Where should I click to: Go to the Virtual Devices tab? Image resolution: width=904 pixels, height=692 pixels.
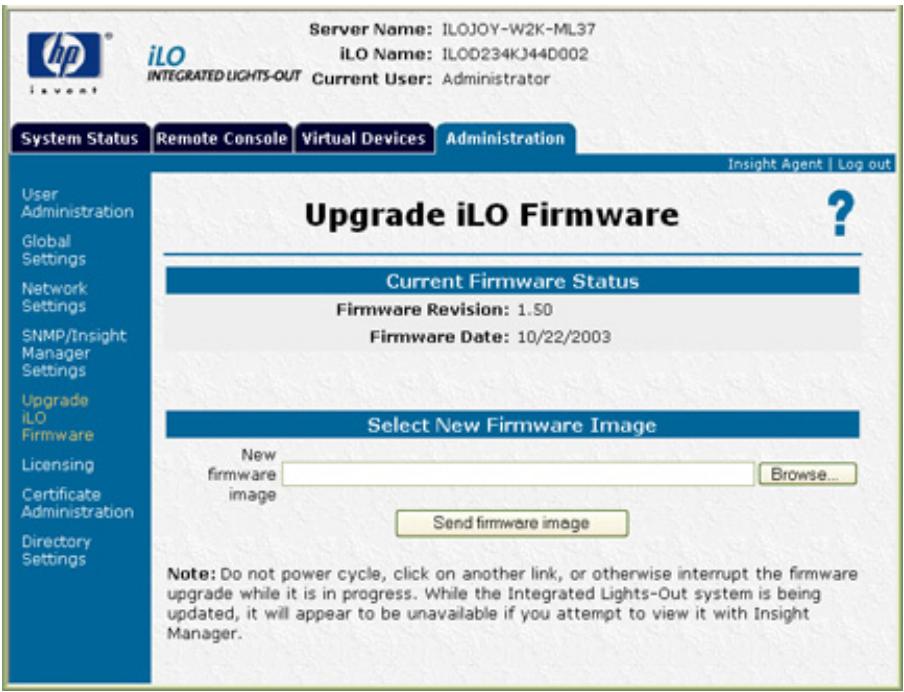[x=364, y=138]
